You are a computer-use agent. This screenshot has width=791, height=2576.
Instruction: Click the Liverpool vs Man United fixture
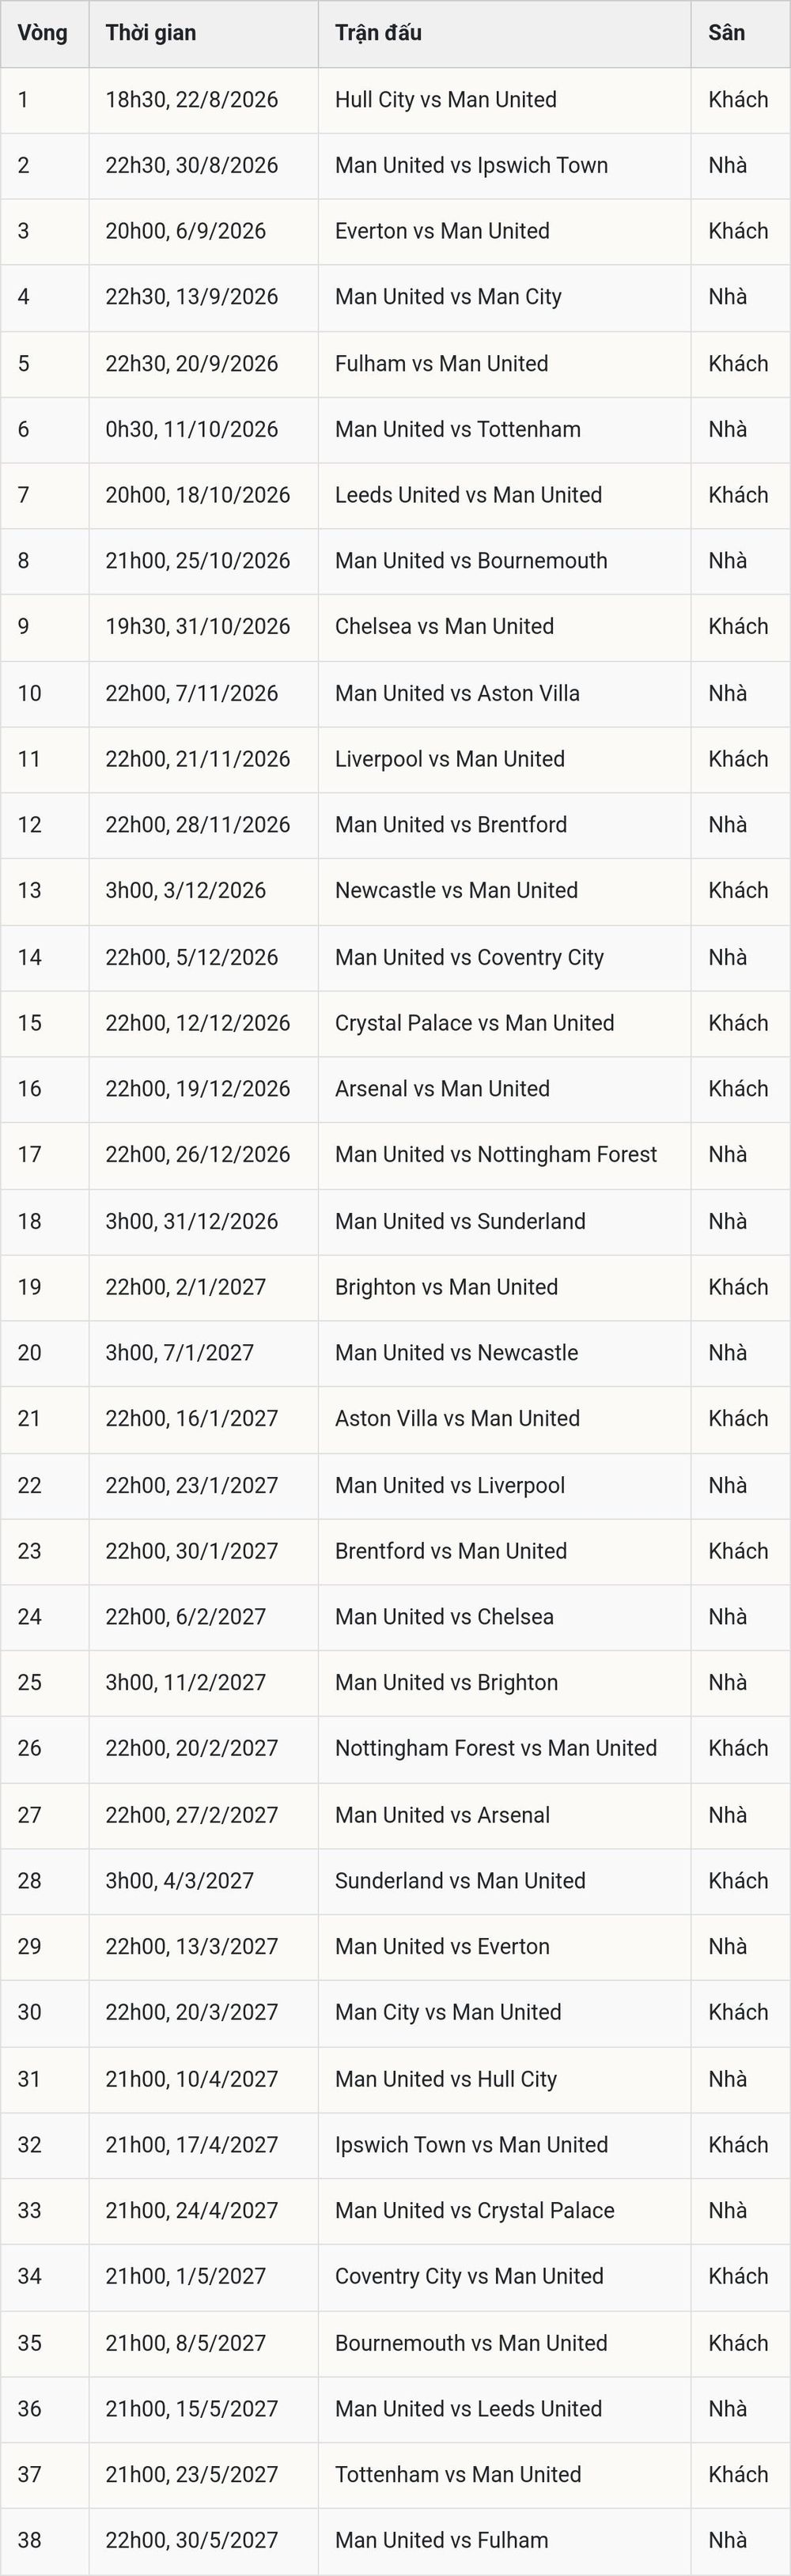(x=450, y=759)
